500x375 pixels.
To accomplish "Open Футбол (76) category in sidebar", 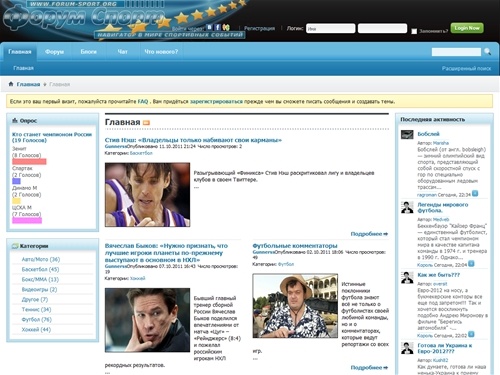I will point(36,319).
